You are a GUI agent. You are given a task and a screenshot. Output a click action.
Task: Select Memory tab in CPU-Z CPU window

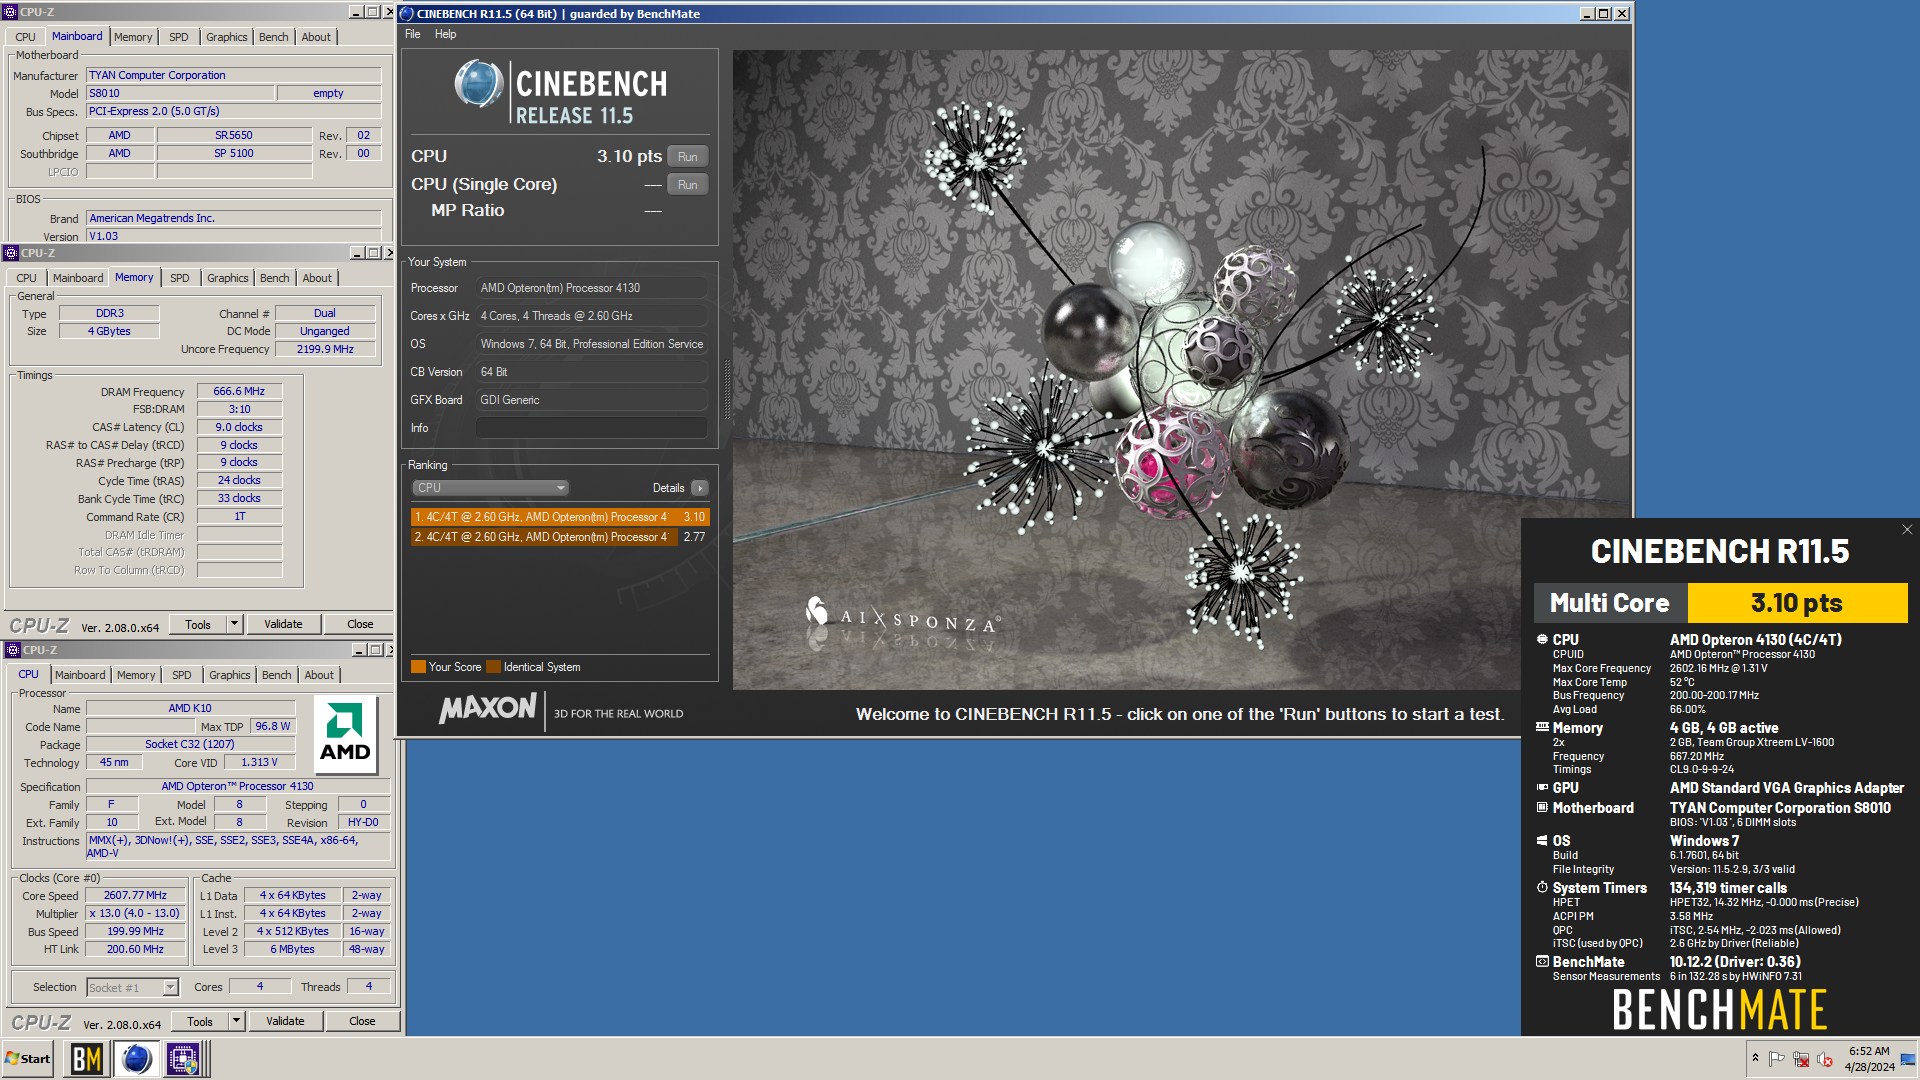pos(136,675)
